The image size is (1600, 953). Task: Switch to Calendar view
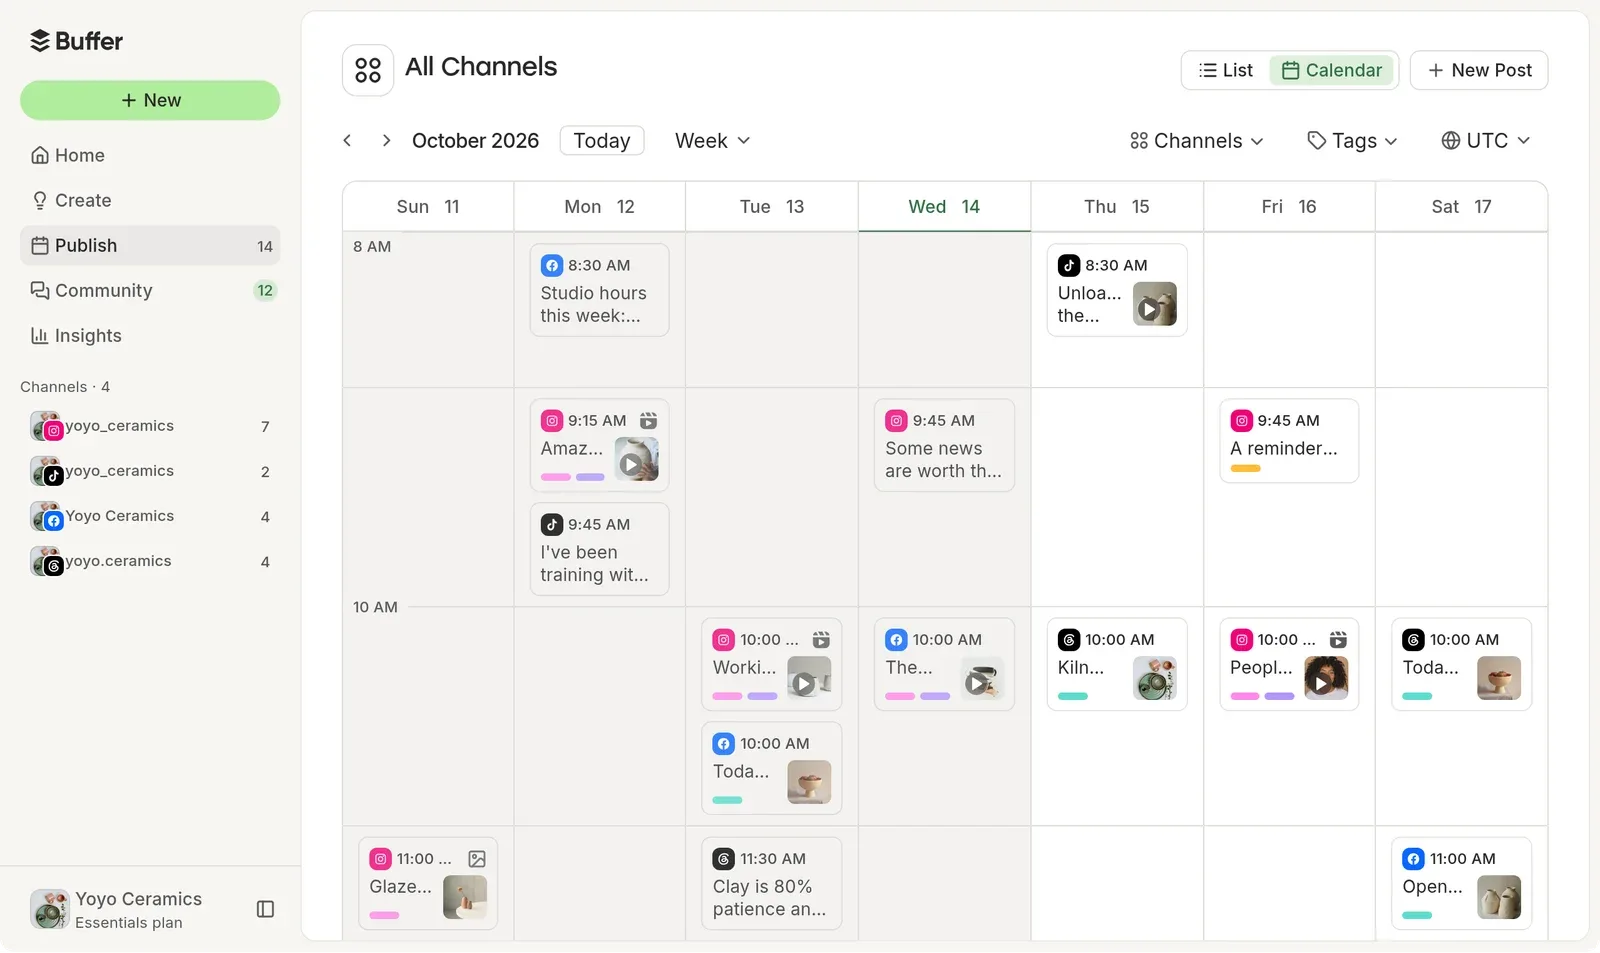pyautogui.click(x=1332, y=70)
